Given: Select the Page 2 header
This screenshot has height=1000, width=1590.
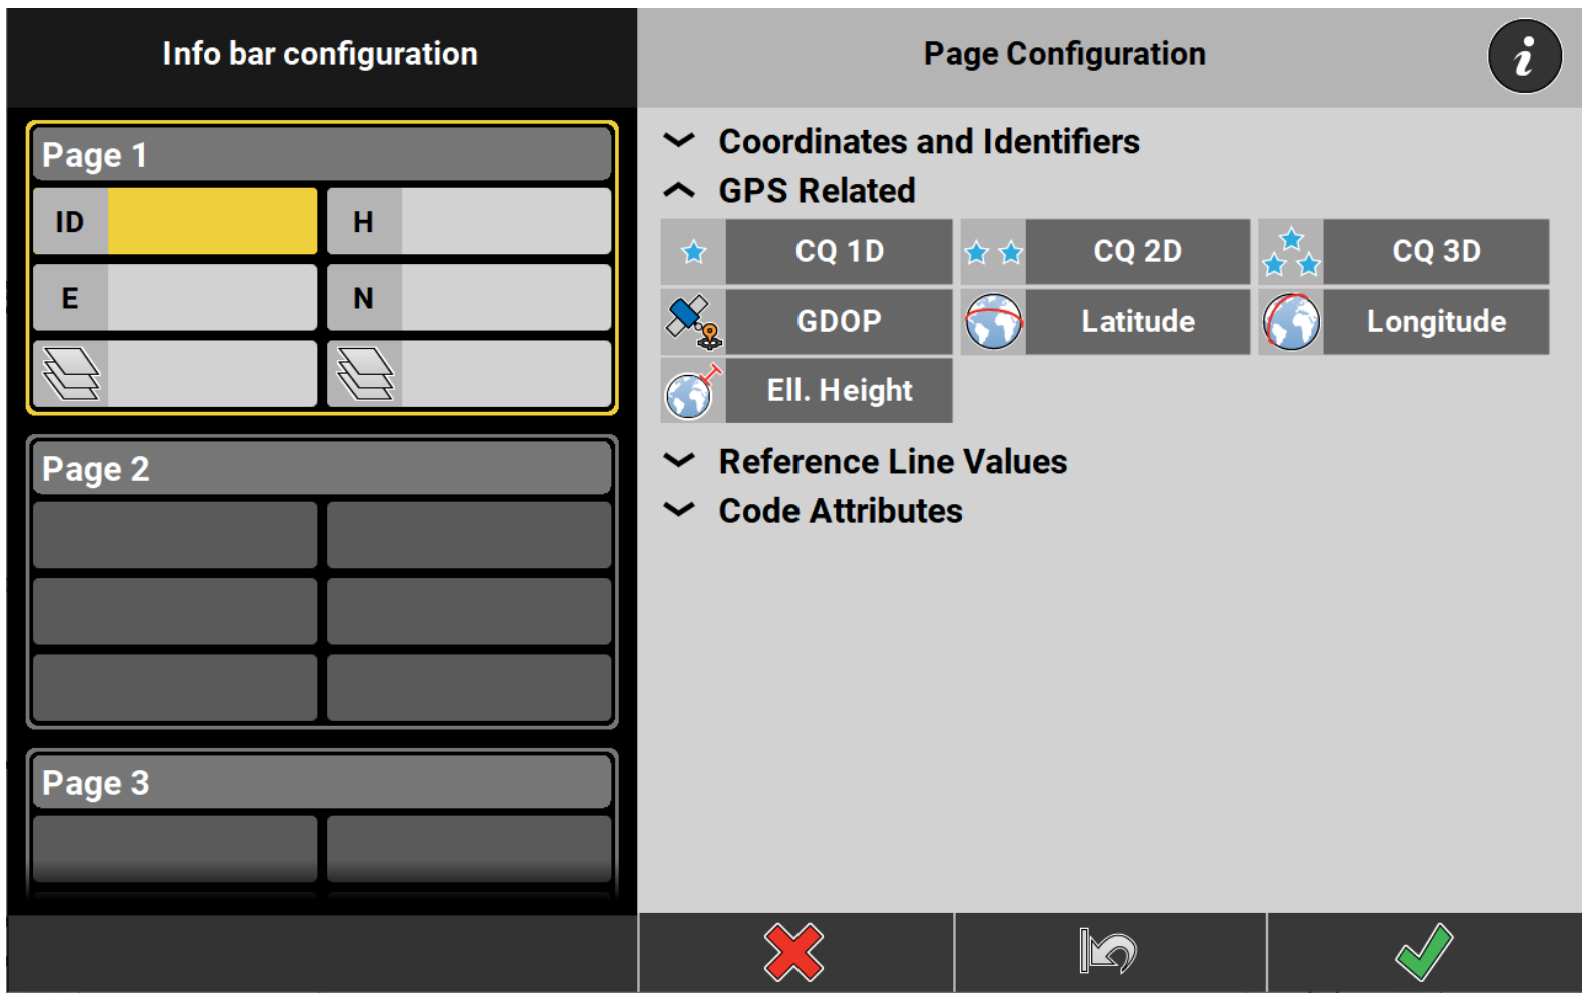Looking at the screenshot, I should [x=321, y=469].
